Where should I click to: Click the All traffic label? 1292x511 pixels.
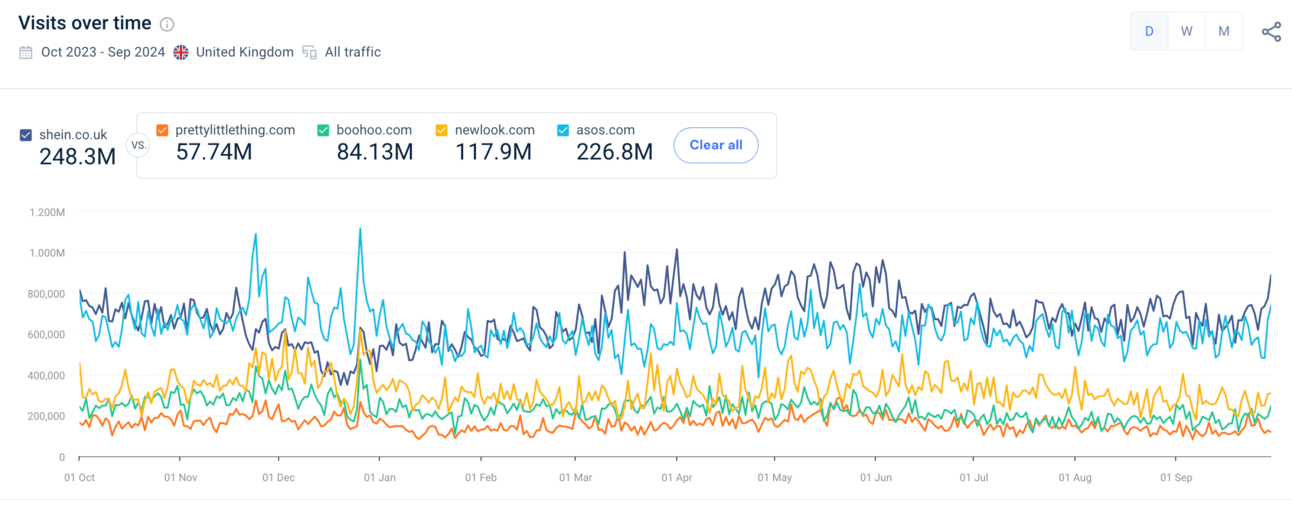pyautogui.click(x=353, y=52)
